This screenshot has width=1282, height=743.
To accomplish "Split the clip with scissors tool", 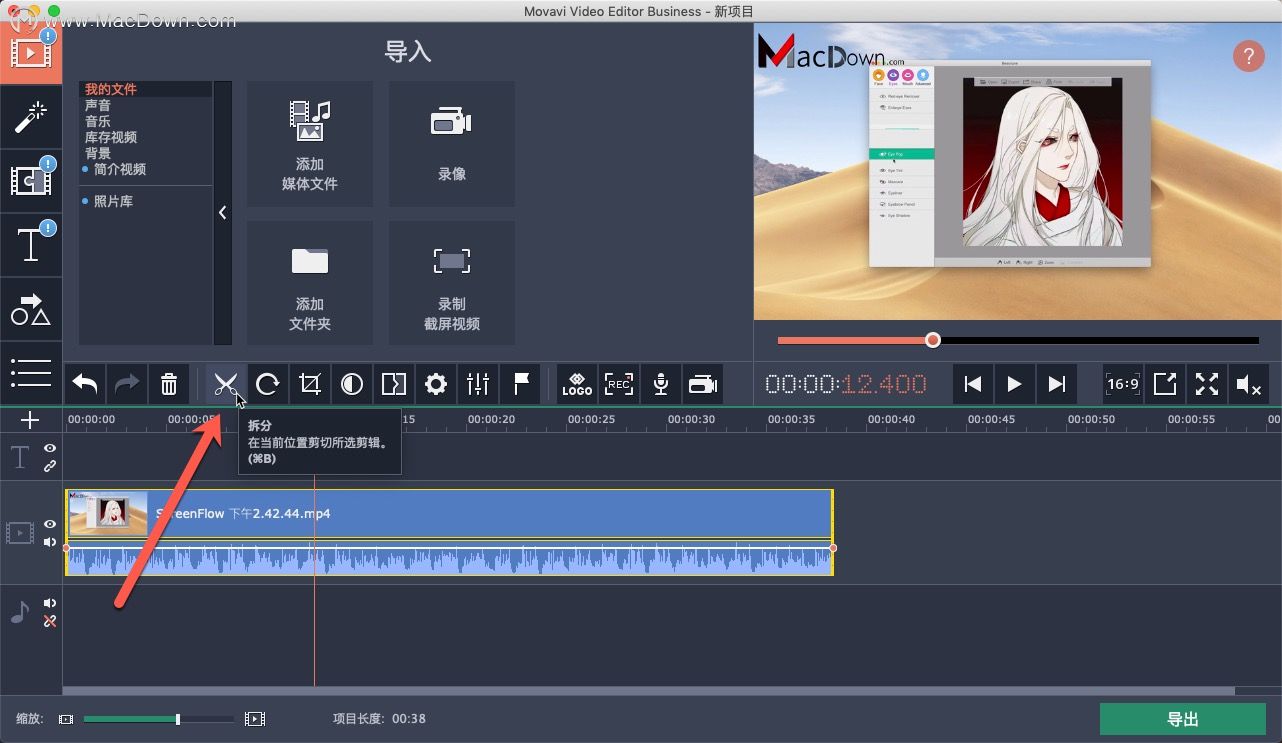I will pos(225,384).
